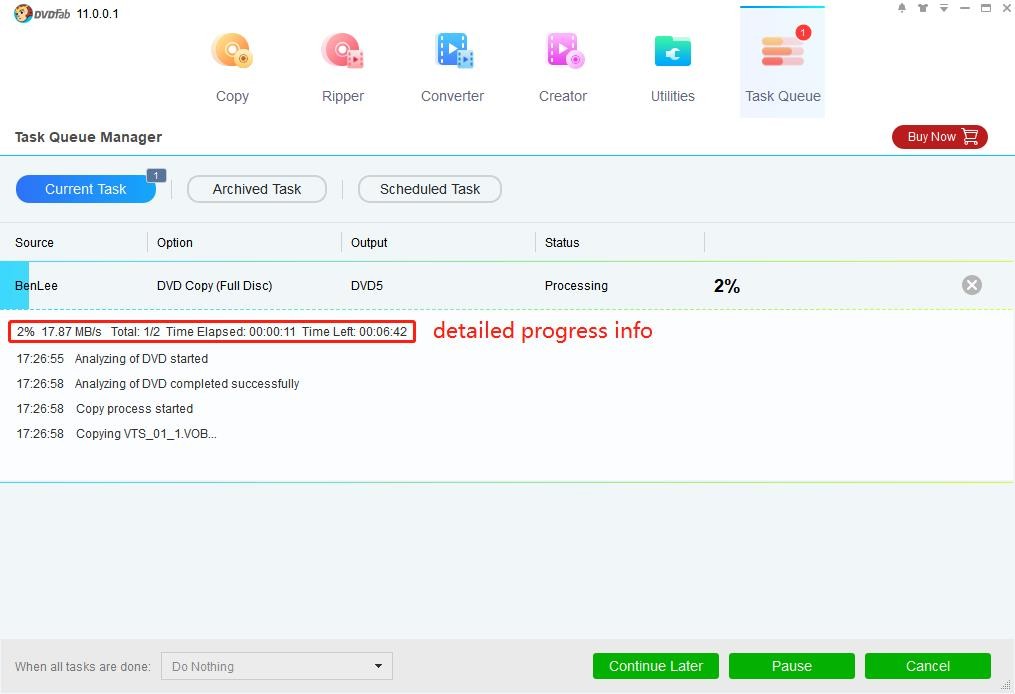
Task: Switch to the Converter module
Action: coord(452,66)
